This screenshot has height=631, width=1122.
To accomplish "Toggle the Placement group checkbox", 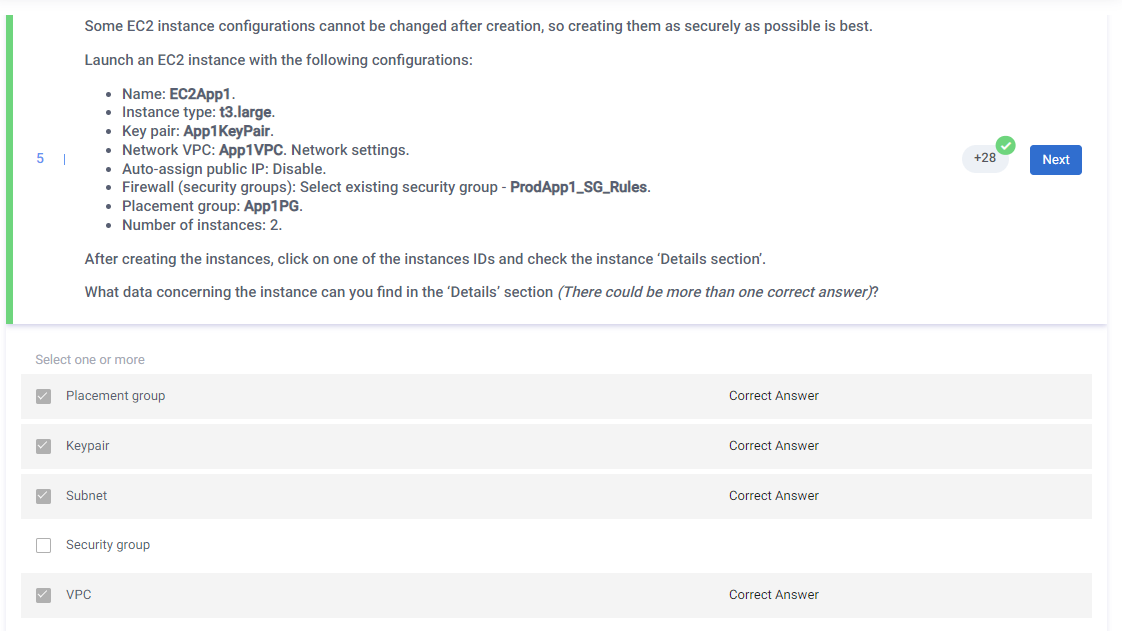I will [43, 396].
